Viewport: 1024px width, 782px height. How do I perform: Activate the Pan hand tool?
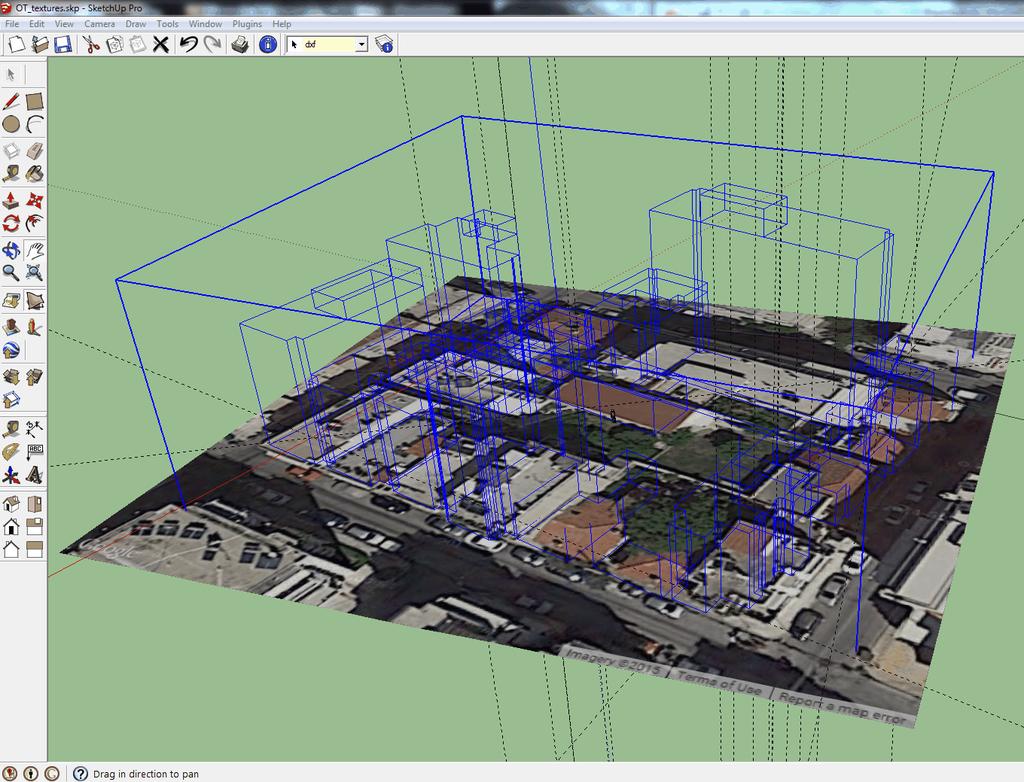pos(34,250)
